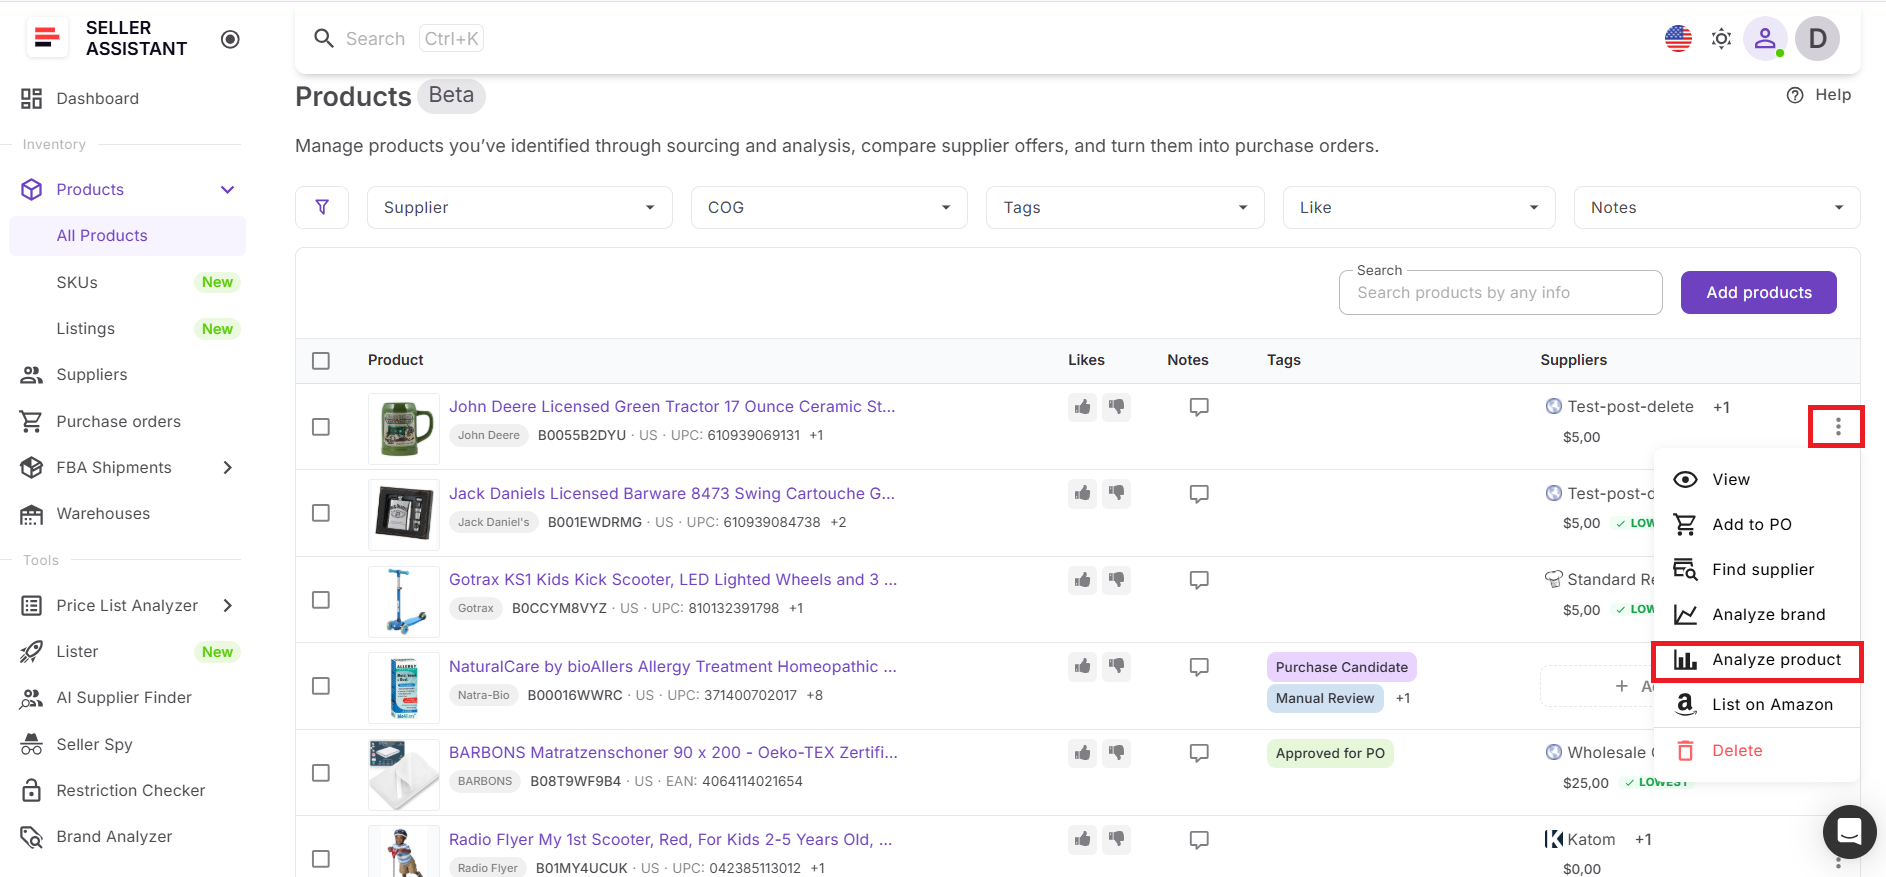Click the Brand Analyzer icon
The image size is (1886, 877).
point(32,836)
